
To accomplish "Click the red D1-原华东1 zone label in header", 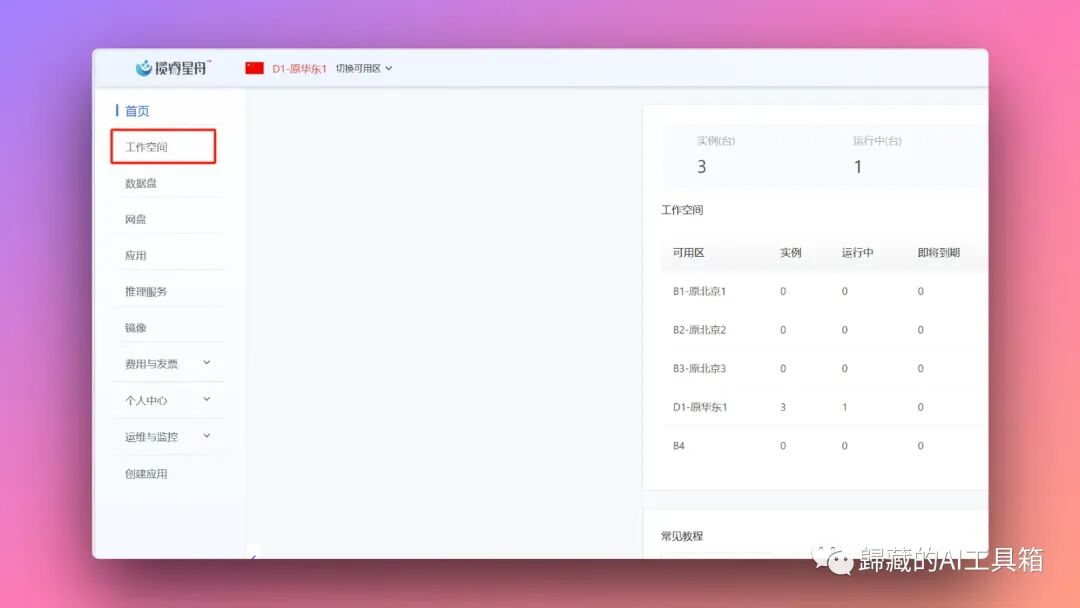I will (x=299, y=68).
